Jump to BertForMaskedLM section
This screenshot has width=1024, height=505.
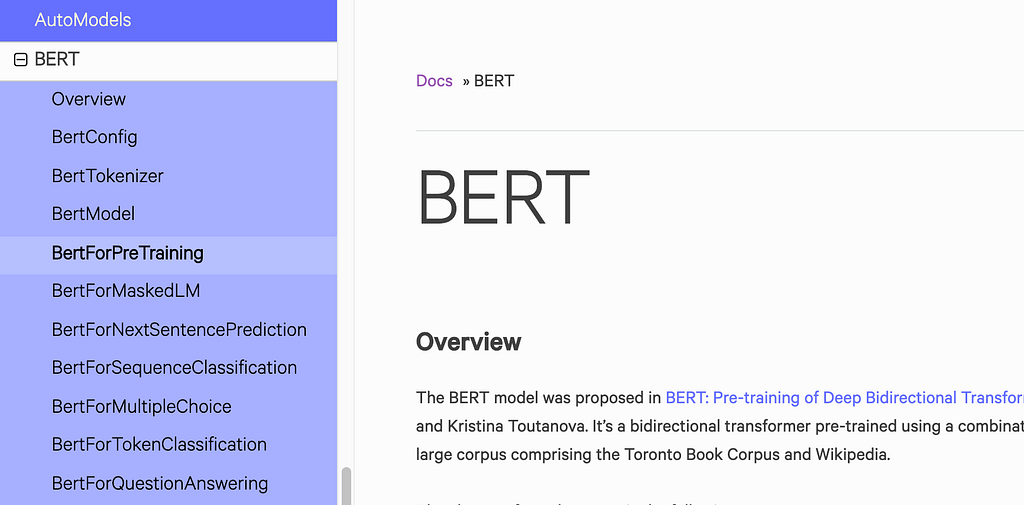pos(127,291)
